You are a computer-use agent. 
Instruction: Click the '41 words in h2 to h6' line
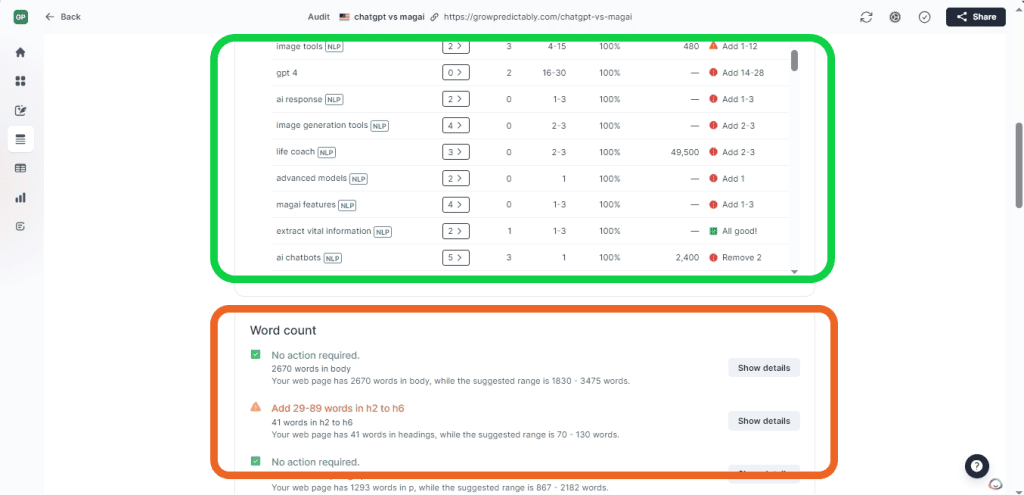tap(312, 422)
